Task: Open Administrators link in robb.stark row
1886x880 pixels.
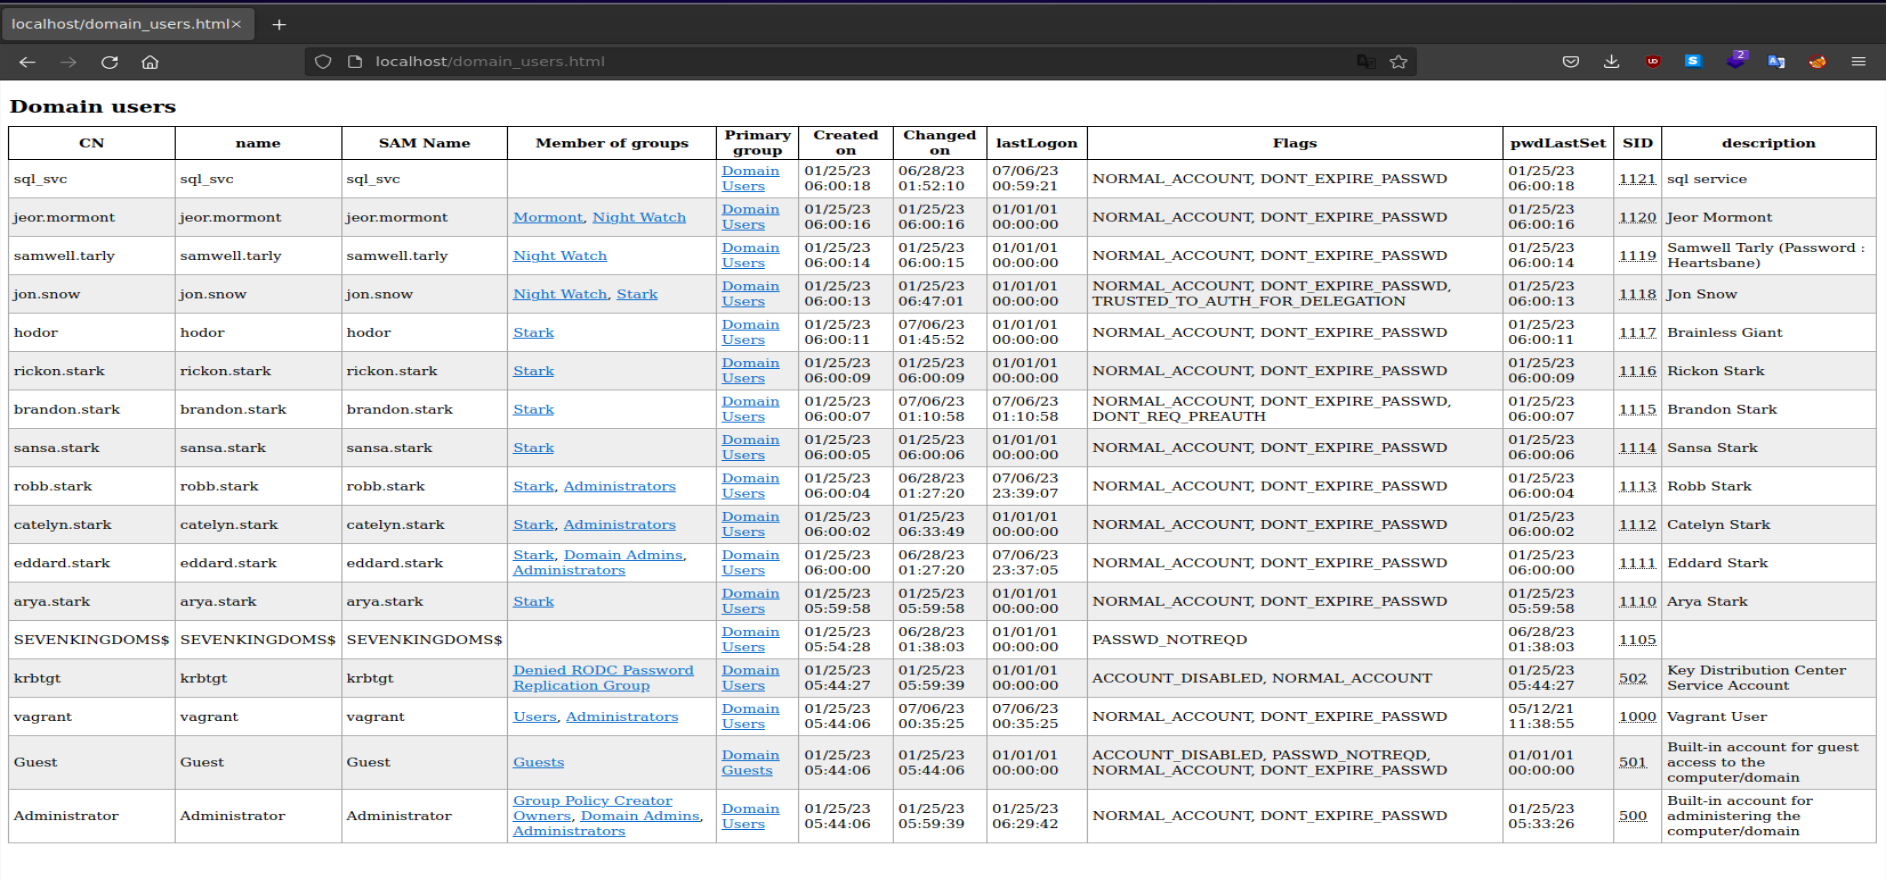Action: 620,486
